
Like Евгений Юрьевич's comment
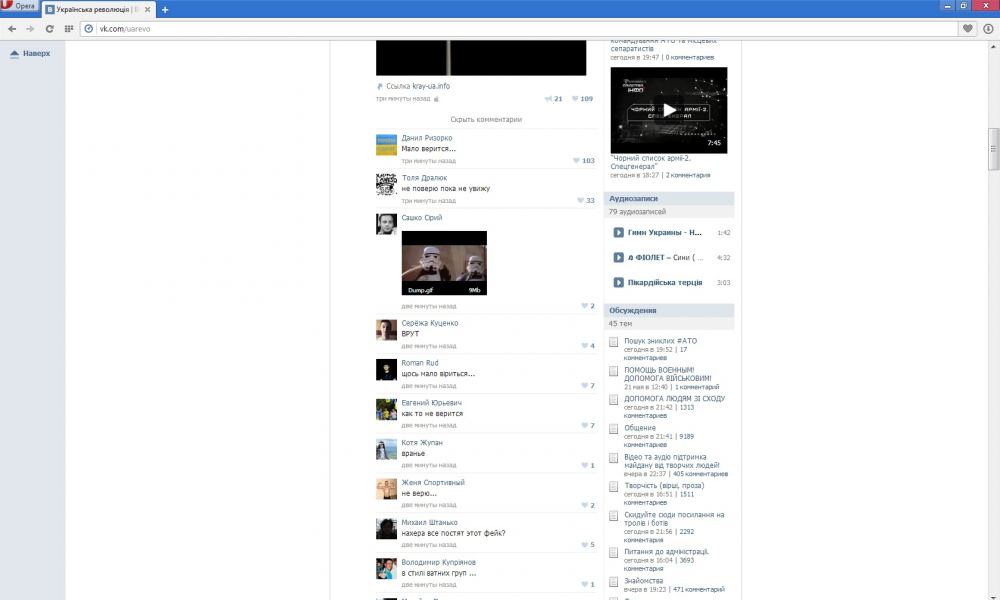click(x=588, y=425)
